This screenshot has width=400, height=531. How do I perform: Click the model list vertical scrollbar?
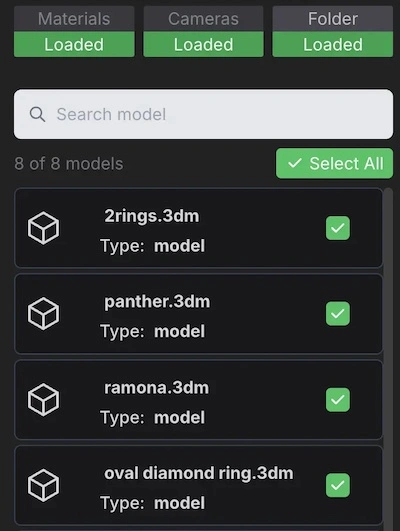[x=388, y=359]
